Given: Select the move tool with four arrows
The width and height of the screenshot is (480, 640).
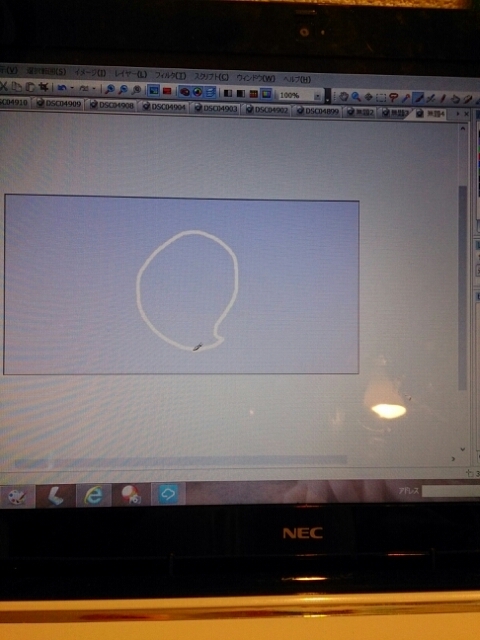Looking at the screenshot, I should 368,97.
